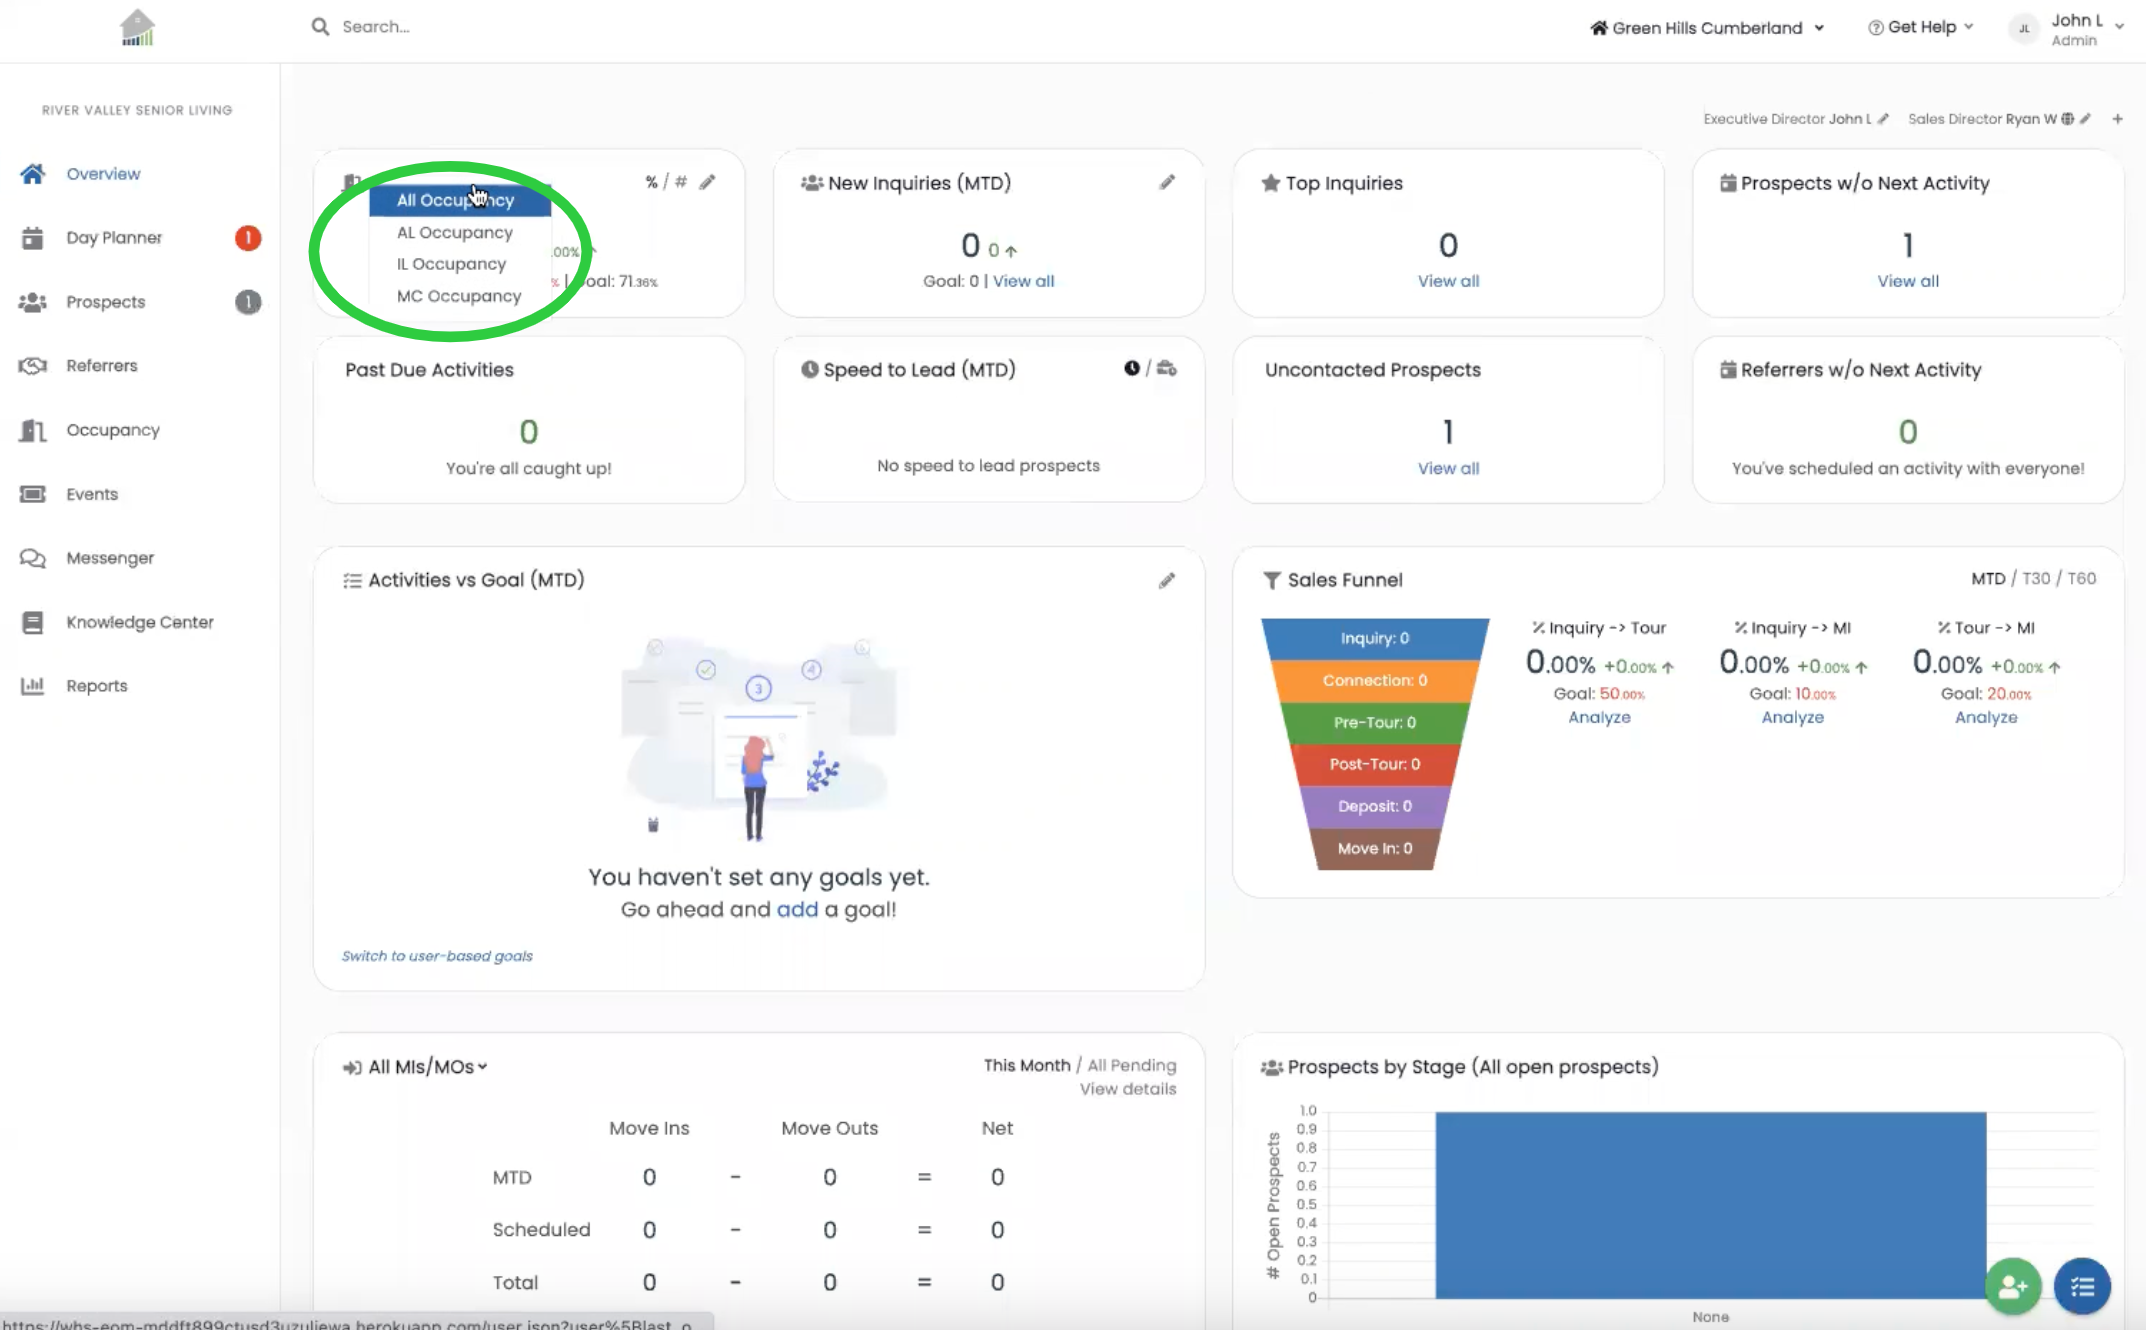This screenshot has height=1330, width=2146.
Task: Click the green add prospect floating button
Action: 2013,1287
